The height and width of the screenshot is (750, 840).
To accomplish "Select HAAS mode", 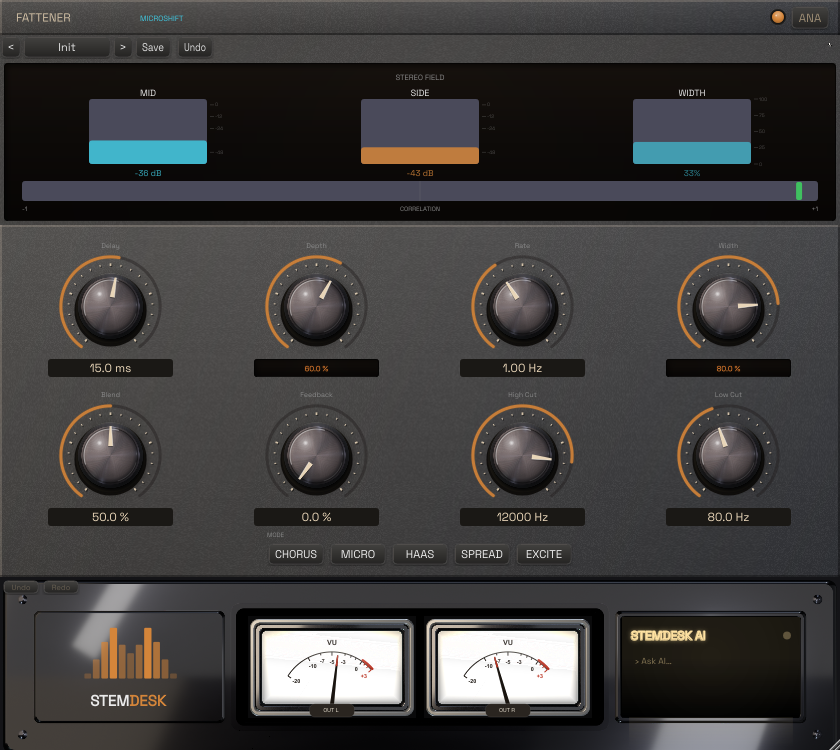I will pos(420,554).
